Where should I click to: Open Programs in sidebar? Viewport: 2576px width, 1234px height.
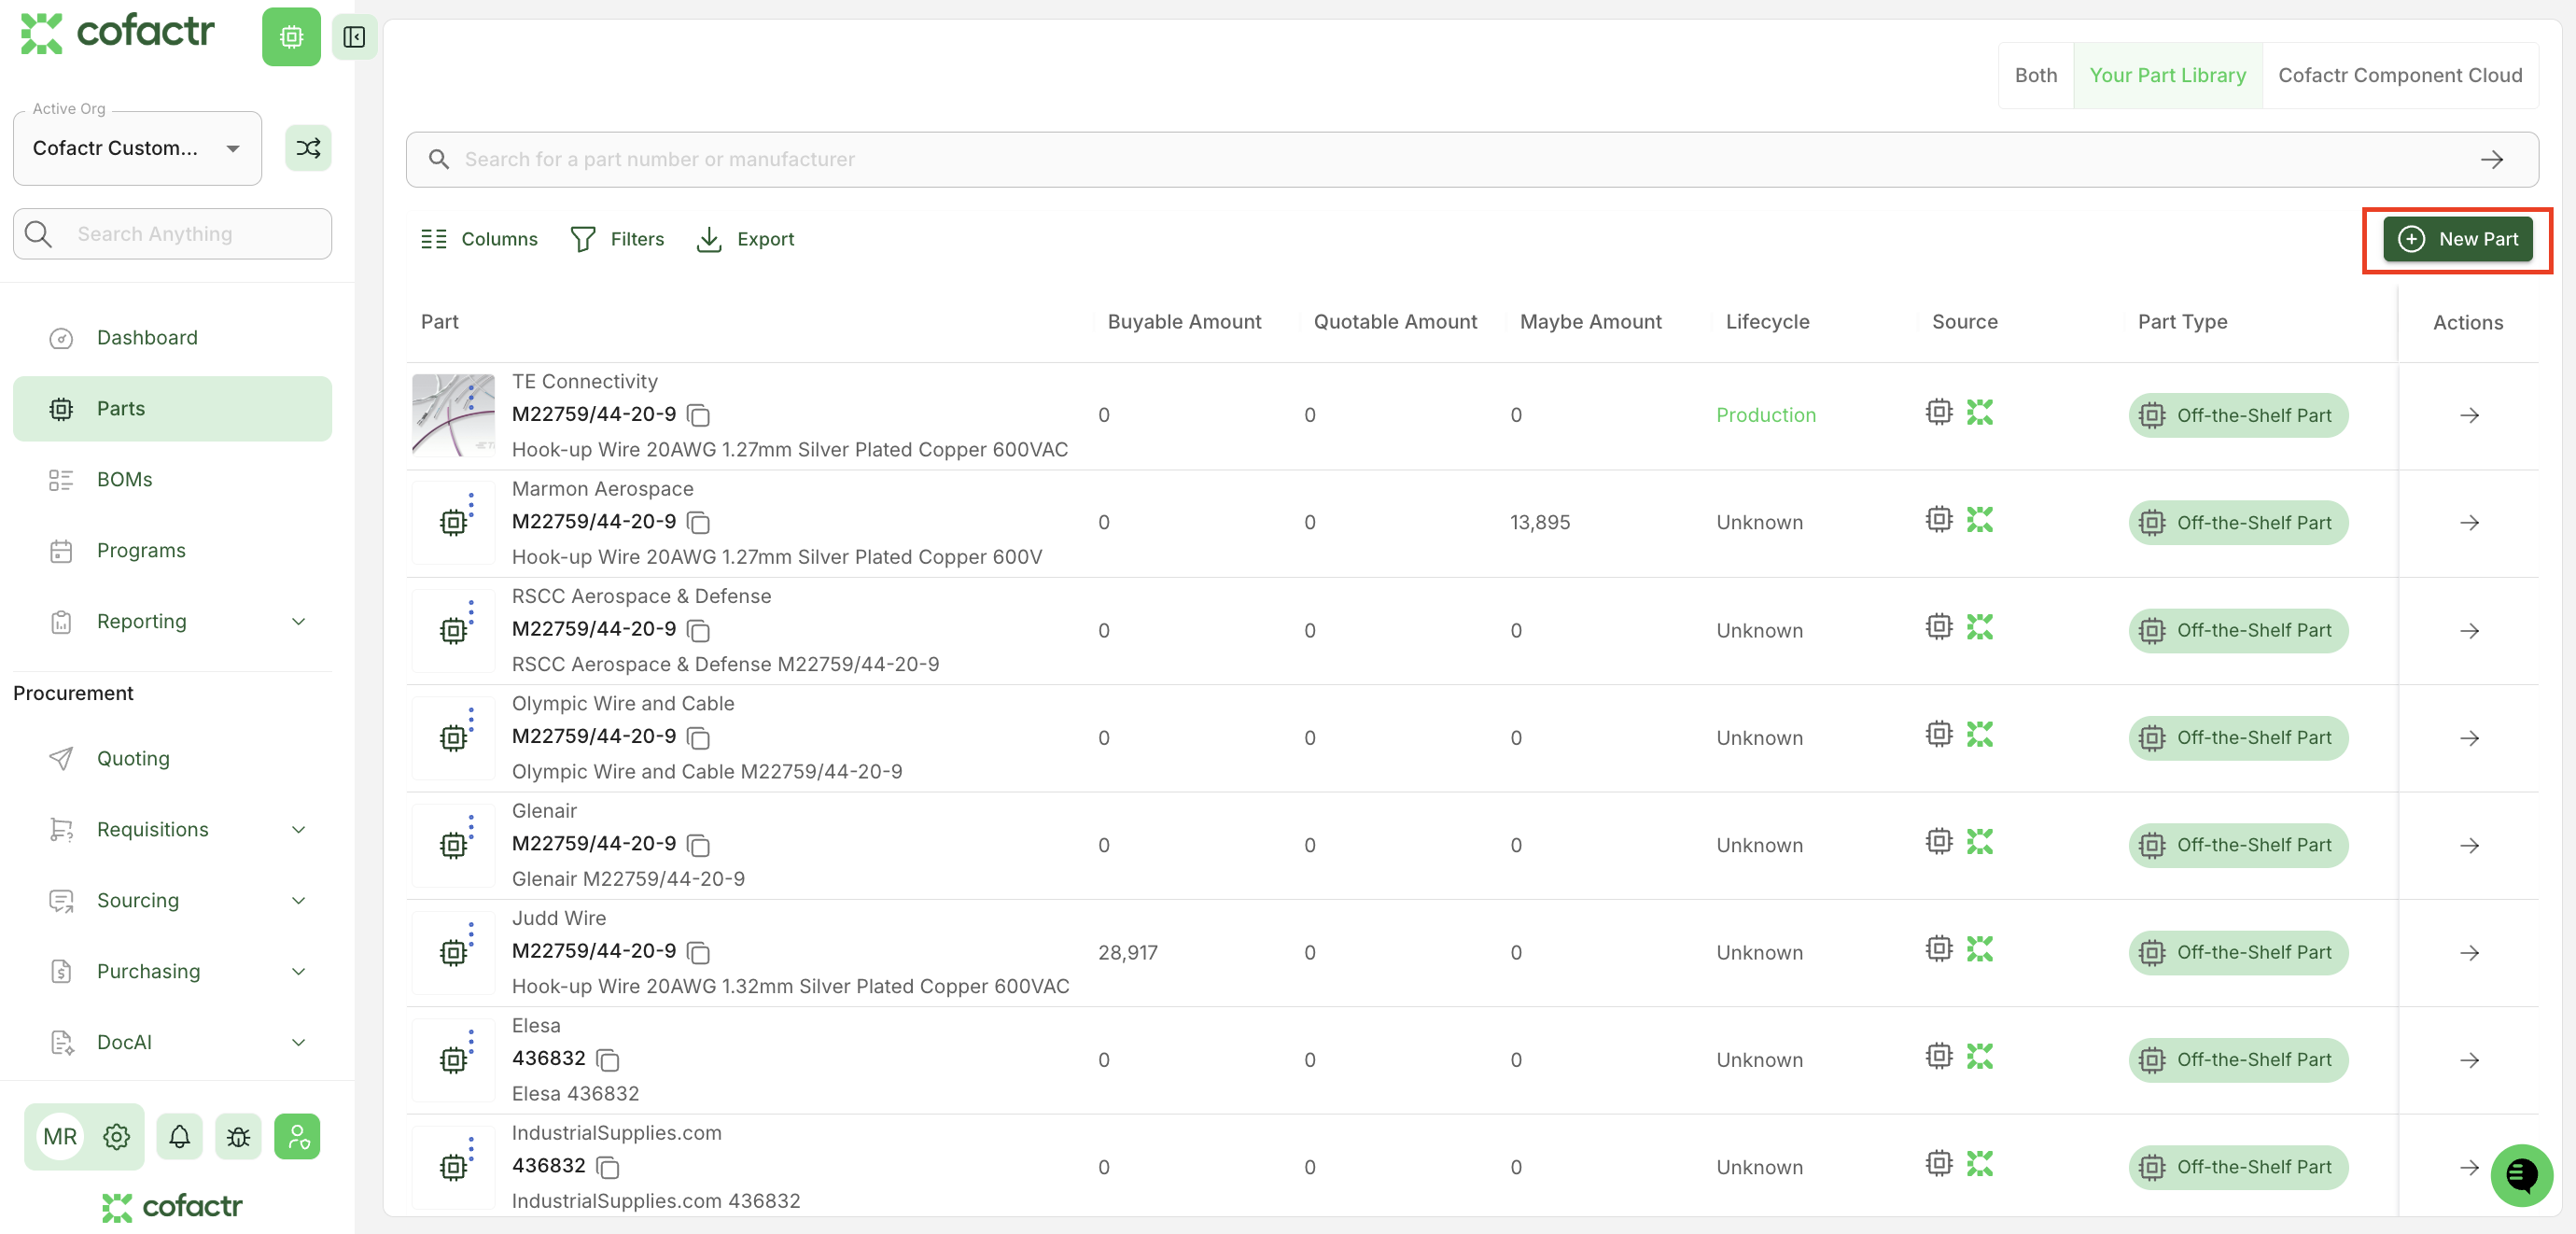coord(172,550)
